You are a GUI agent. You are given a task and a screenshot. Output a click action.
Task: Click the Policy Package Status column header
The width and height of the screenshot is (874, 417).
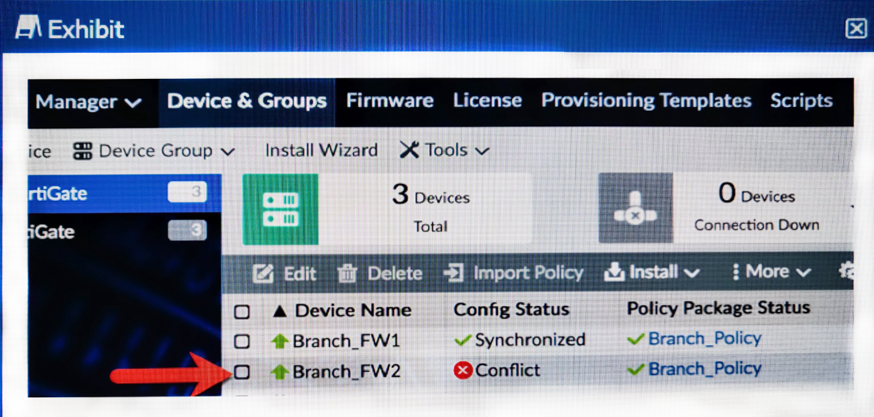[x=718, y=308]
